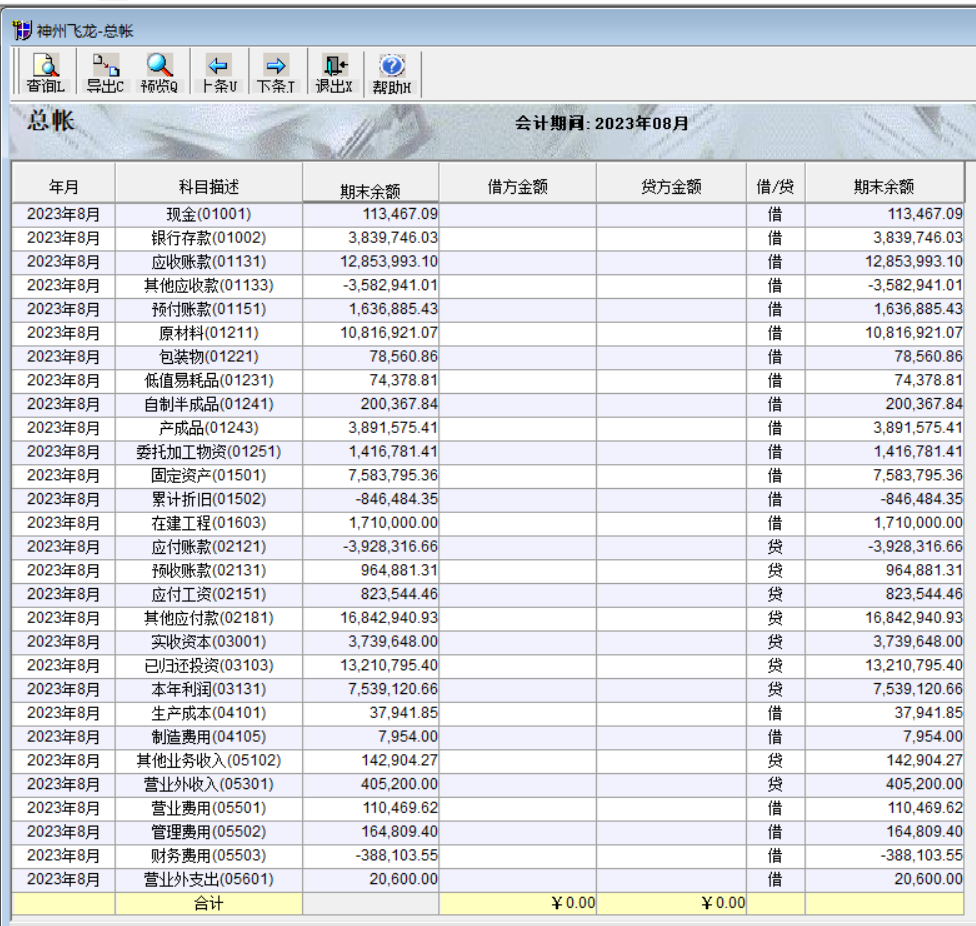
Task: Click the 借 indicator in 现金 row
Action: (775, 215)
